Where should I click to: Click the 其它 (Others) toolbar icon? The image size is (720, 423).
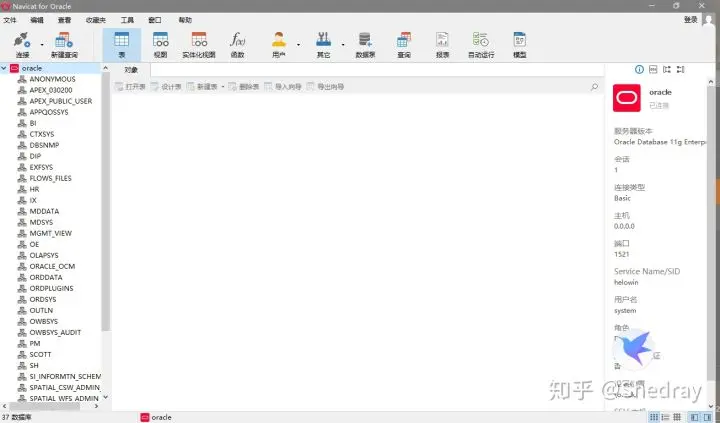[x=323, y=45]
